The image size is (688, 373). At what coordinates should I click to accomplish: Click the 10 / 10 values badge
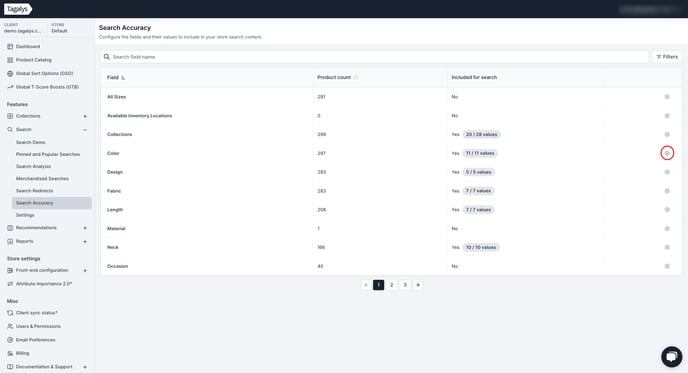tap(481, 247)
